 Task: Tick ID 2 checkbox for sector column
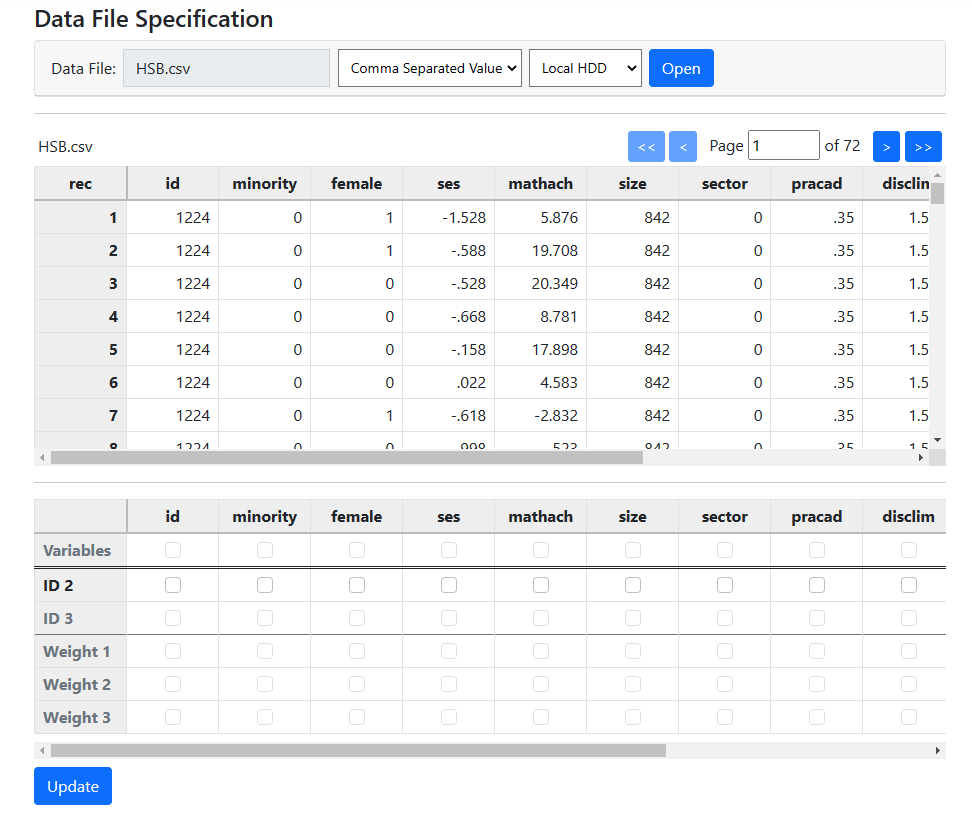tap(725, 585)
